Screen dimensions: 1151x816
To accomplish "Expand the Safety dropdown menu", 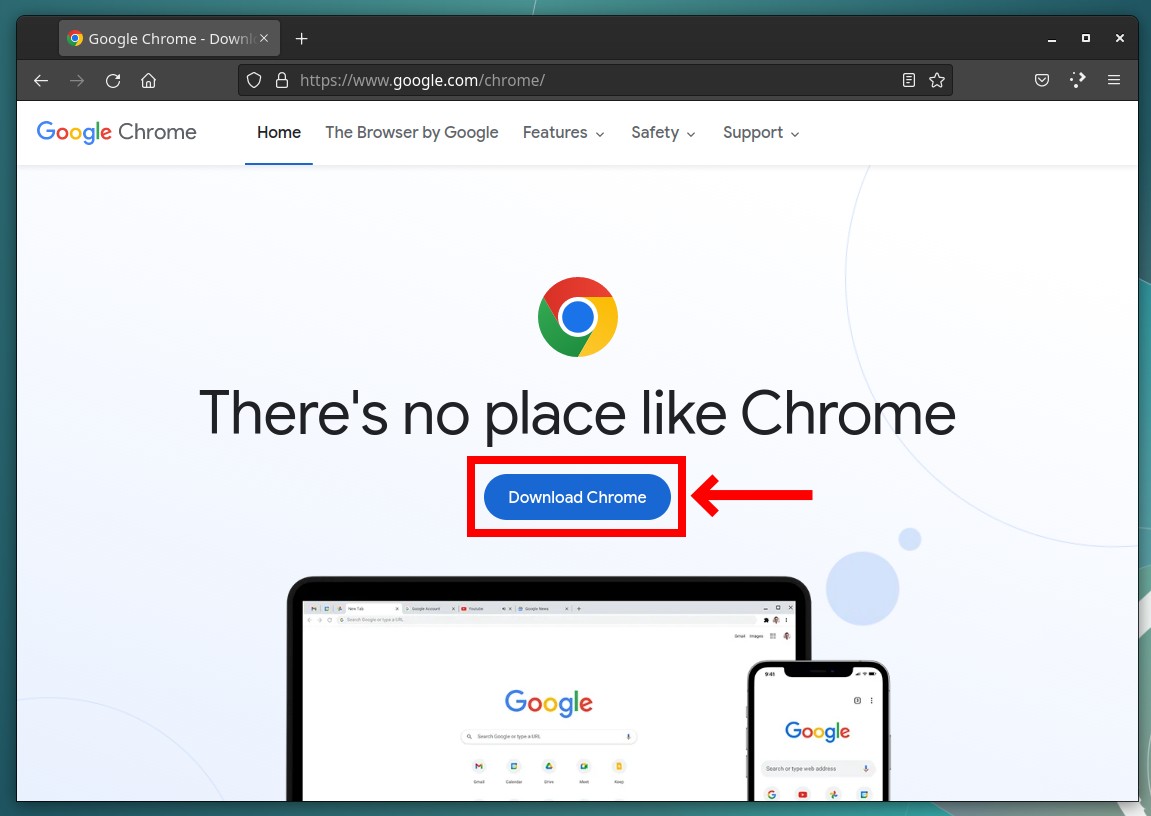I will click(x=664, y=133).
